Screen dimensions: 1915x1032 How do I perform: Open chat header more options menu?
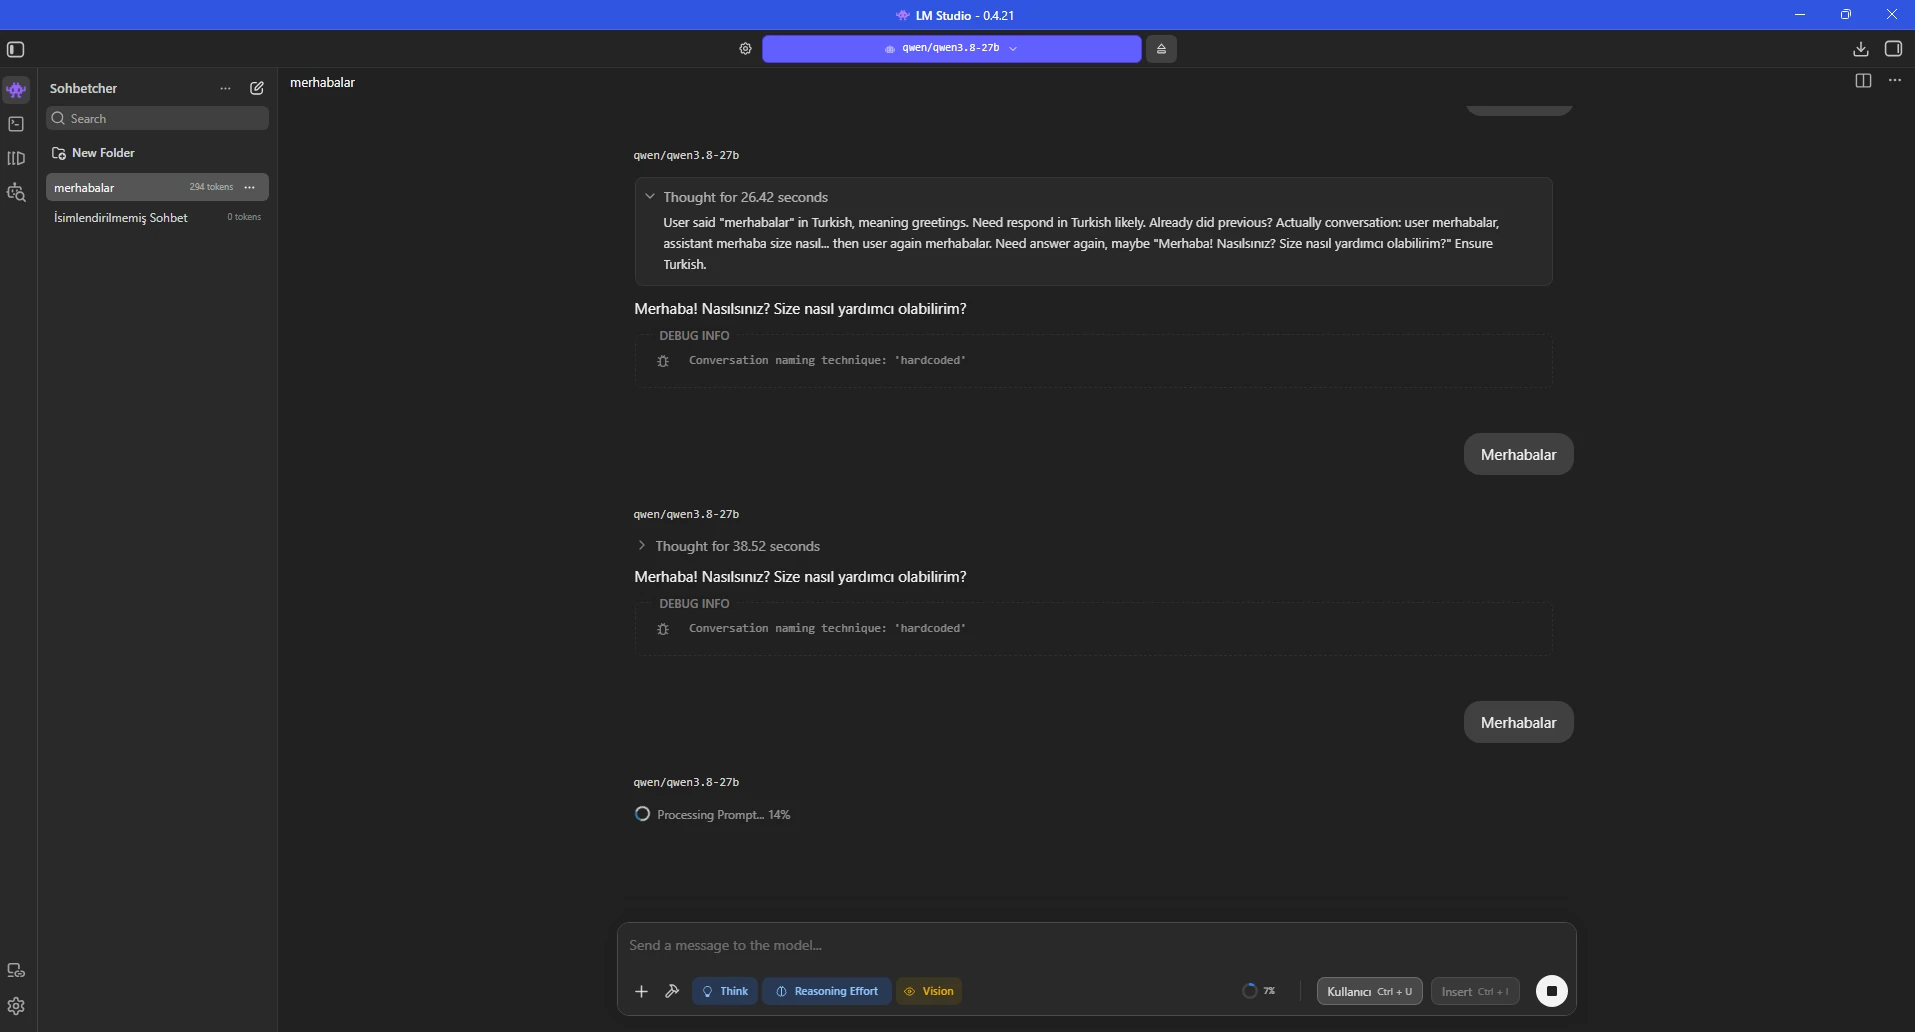(1895, 81)
